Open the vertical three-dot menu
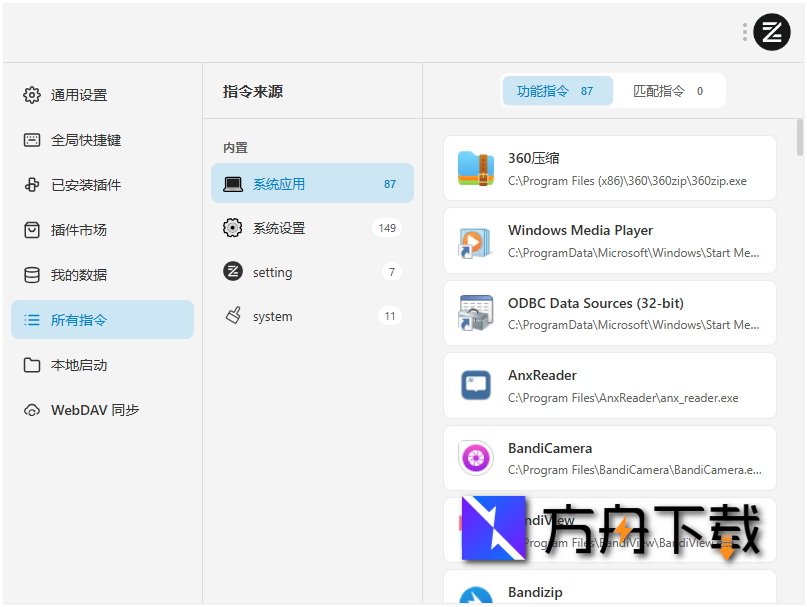Screen dimensions: 807x607 pos(744,31)
